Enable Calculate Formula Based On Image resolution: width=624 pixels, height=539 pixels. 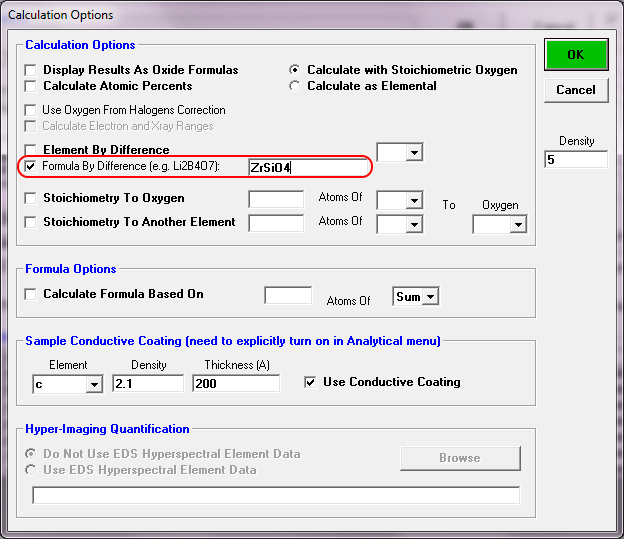tap(32, 294)
